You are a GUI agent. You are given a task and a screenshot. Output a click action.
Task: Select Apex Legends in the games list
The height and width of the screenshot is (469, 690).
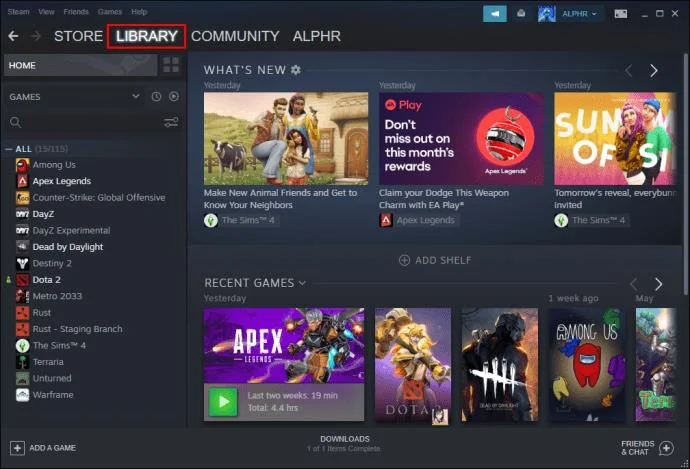pyautogui.click(x=62, y=181)
